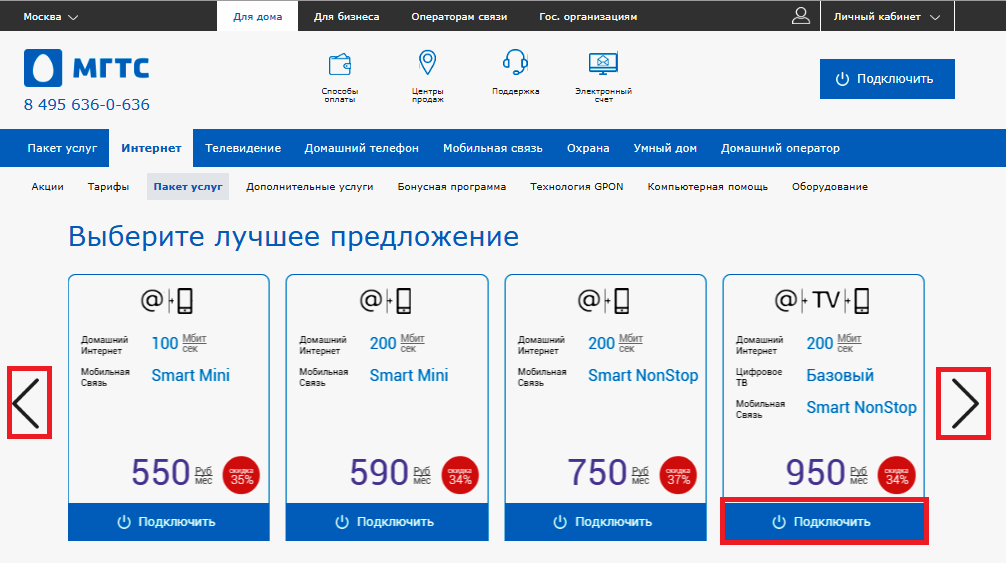The height and width of the screenshot is (563, 1006).
Task: Click the Цифровое ТВ label
Action: pos(759,377)
